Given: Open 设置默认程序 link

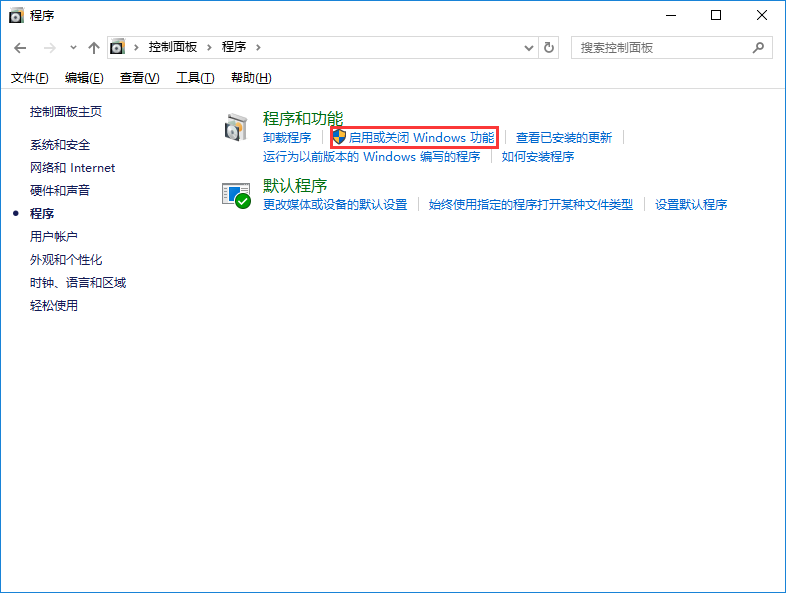Looking at the screenshot, I should coord(691,205).
